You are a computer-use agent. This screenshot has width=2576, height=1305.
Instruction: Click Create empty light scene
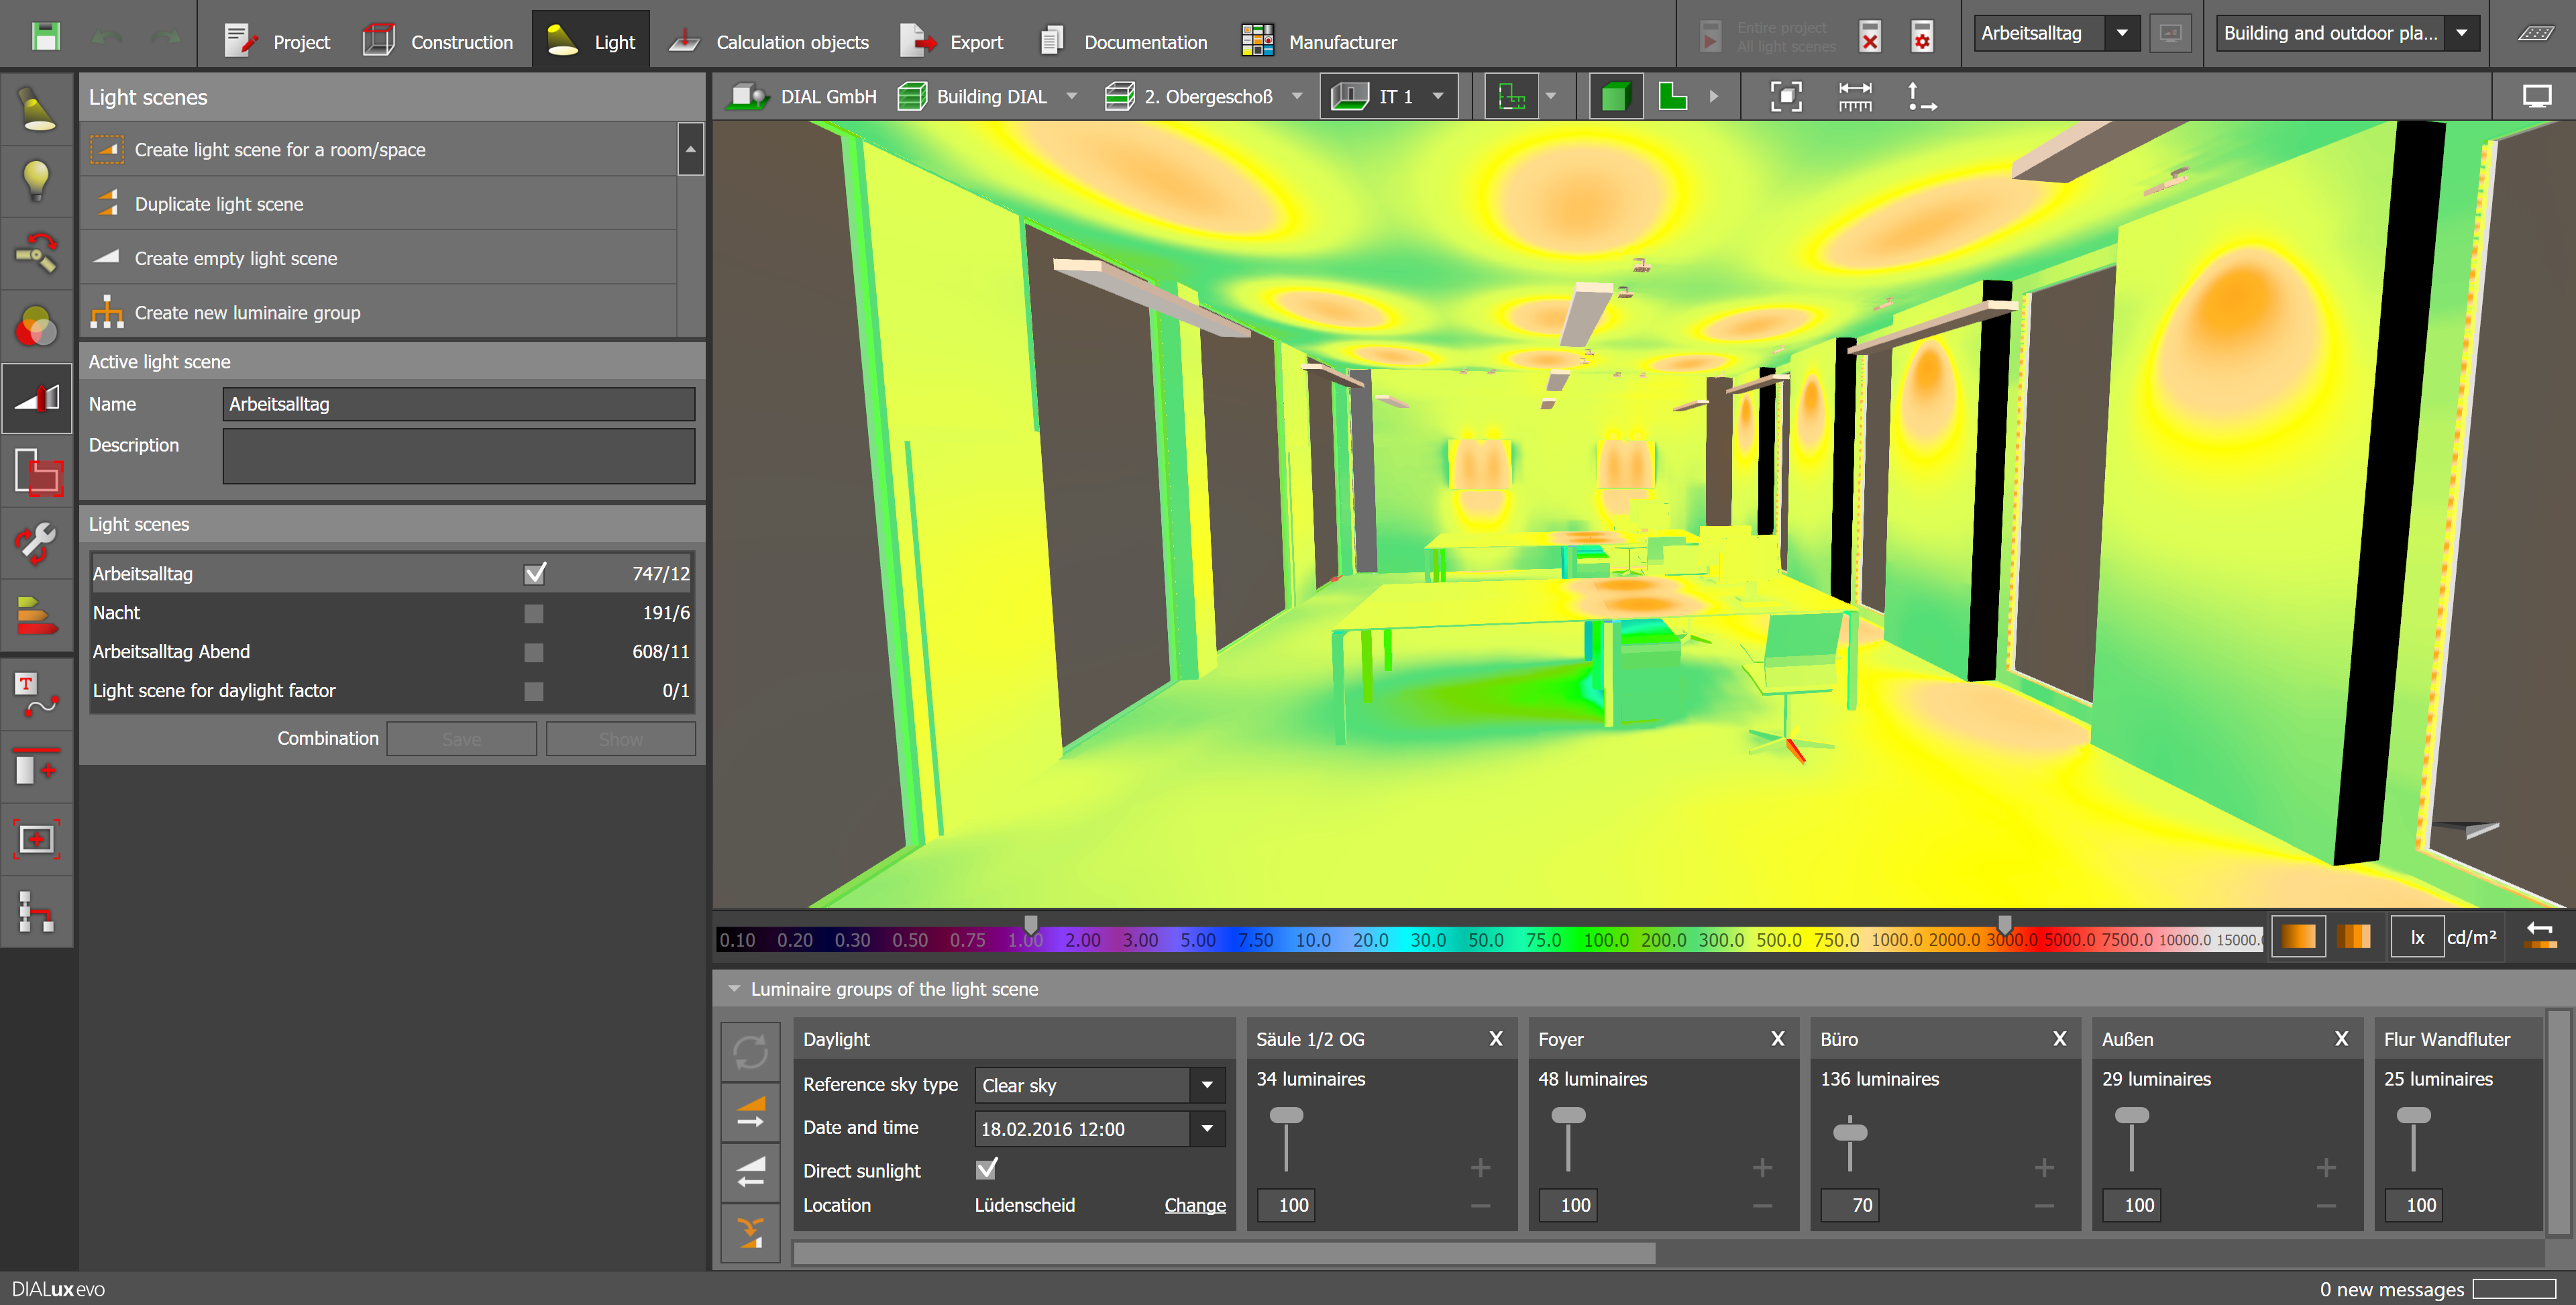236,258
